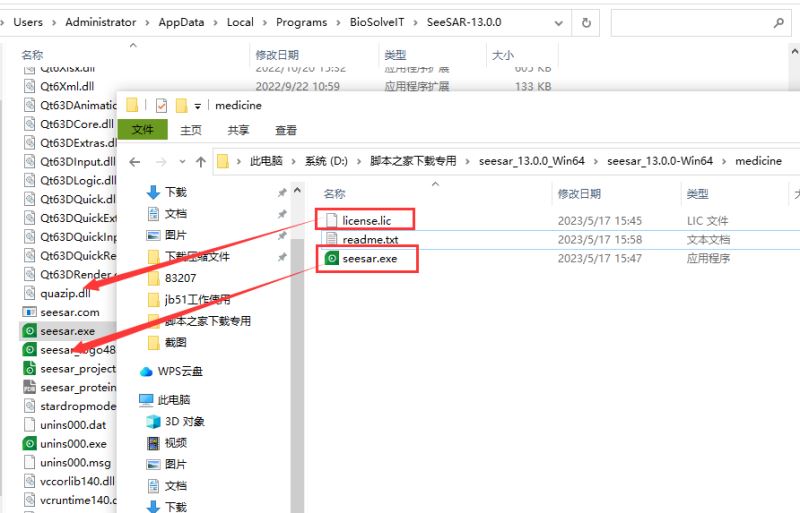Select the seesar_project file icon
800x513 pixels.
[x=30, y=369]
